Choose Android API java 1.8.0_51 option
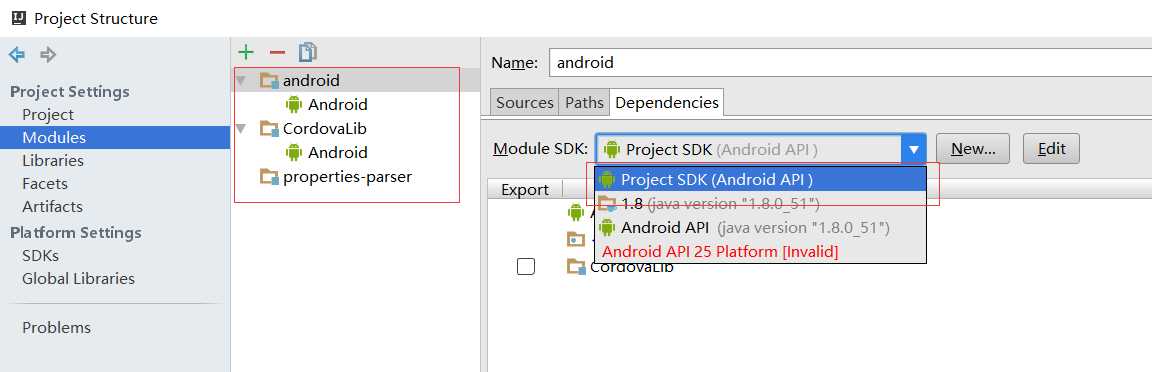Viewport: 1152px width, 372px height. coord(760,228)
